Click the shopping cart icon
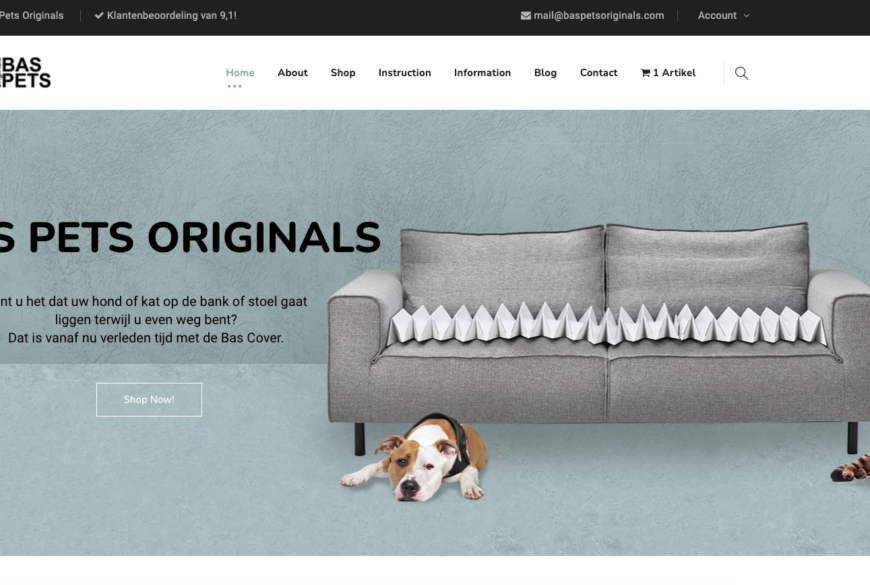Image resolution: width=870 pixels, height=585 pixels. [645, 73]
